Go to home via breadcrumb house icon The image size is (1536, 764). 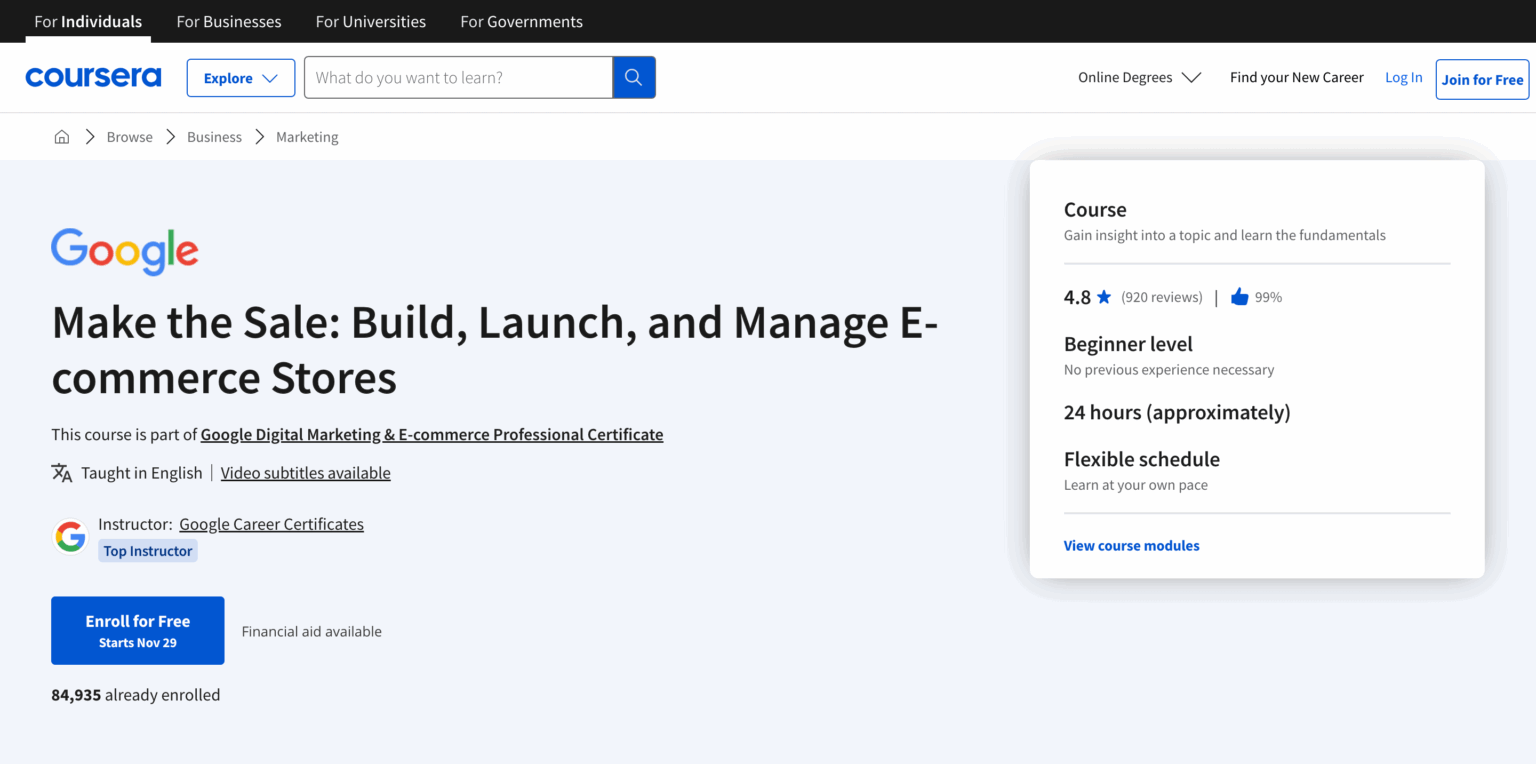pyautogui.click(x=62, y=137)
